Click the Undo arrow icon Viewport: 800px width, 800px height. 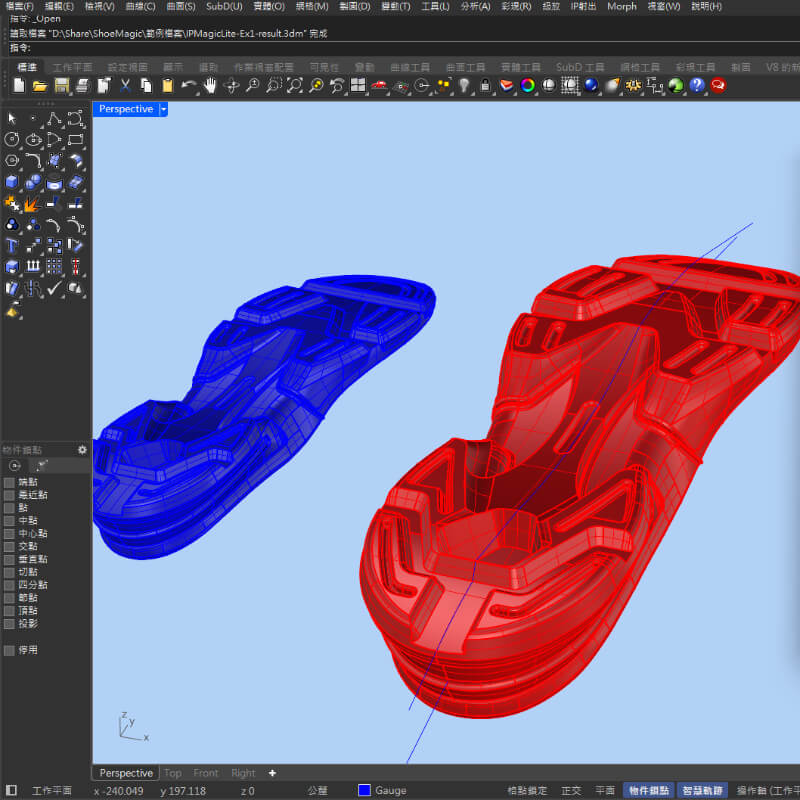click(189, 86)
